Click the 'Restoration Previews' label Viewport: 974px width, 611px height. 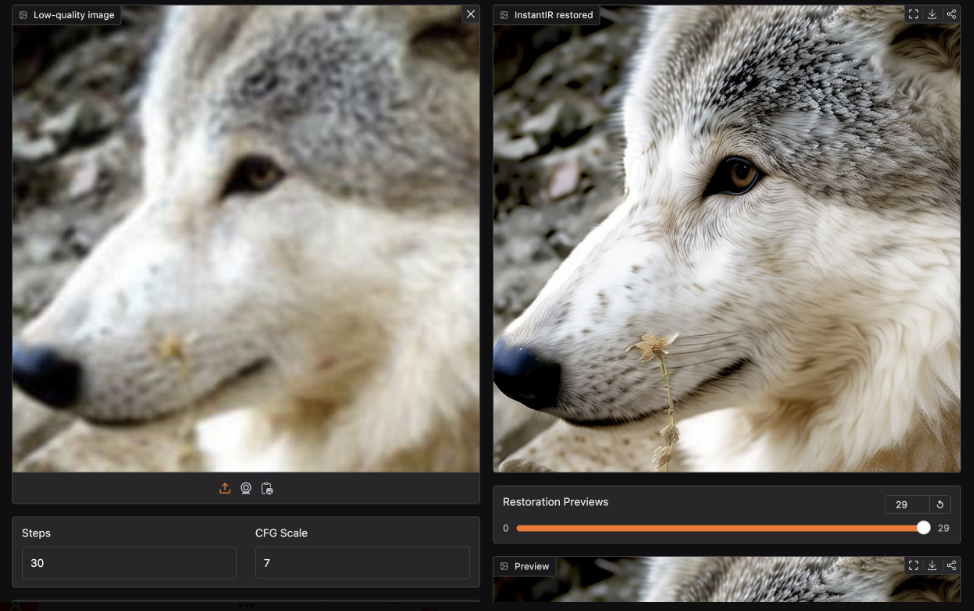coord(555,502)
